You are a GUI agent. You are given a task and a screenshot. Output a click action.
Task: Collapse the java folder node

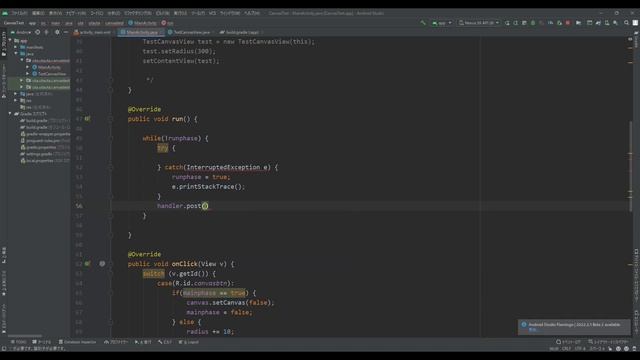point(16,53)
